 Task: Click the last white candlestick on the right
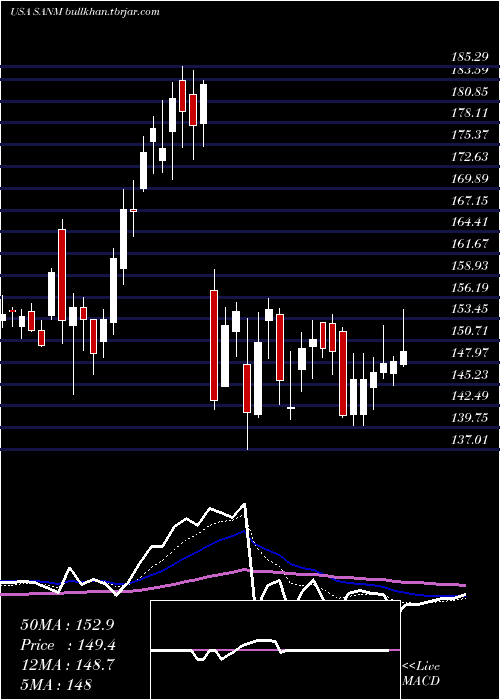pos(404,358)
